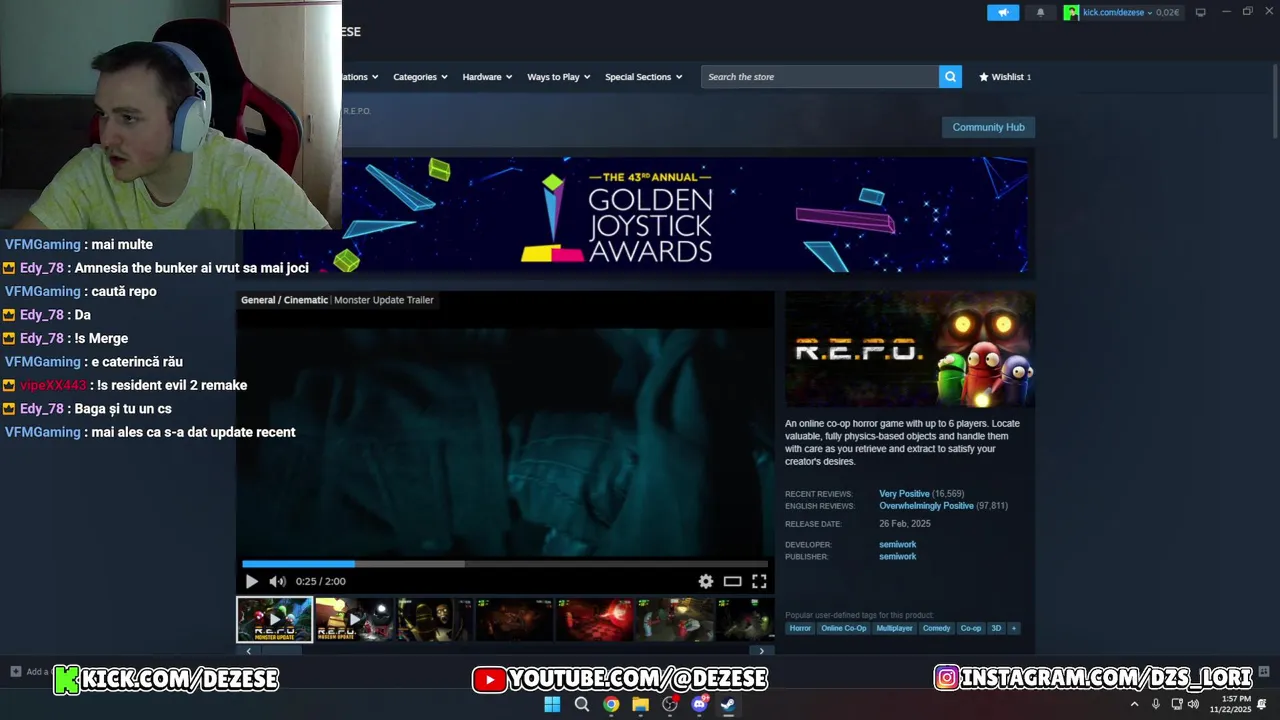Select the third media strip screenshot thumbnail
This screenshot has height=720, width=1280.
434,620
